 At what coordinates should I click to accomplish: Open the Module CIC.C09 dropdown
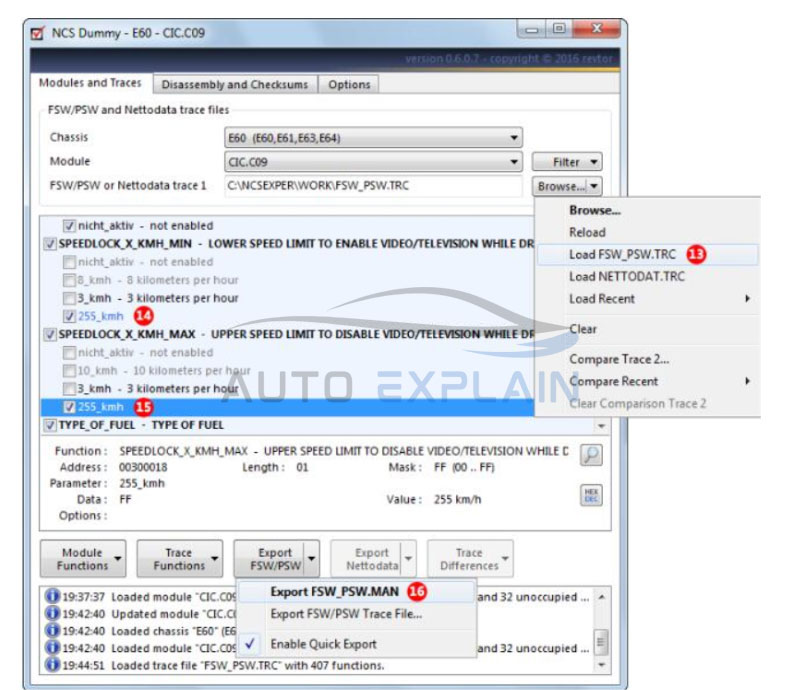[373, 162]
